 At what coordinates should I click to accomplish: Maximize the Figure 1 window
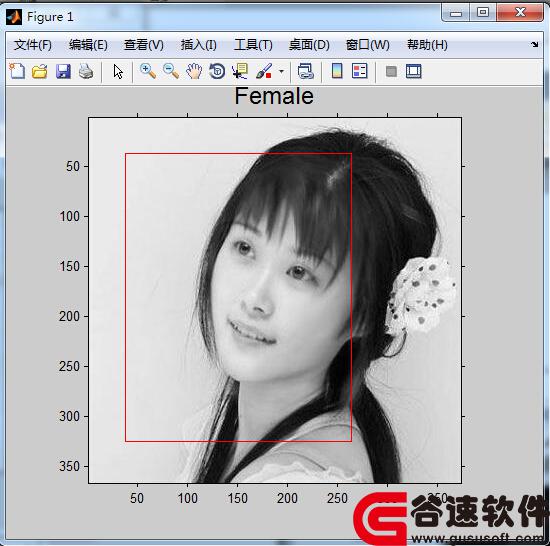pyautogui.click(x=483, y=13)
